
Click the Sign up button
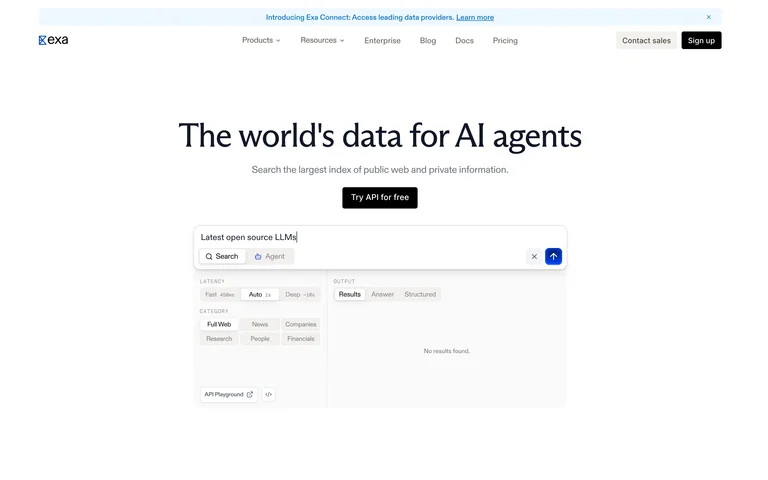(701, 40)
